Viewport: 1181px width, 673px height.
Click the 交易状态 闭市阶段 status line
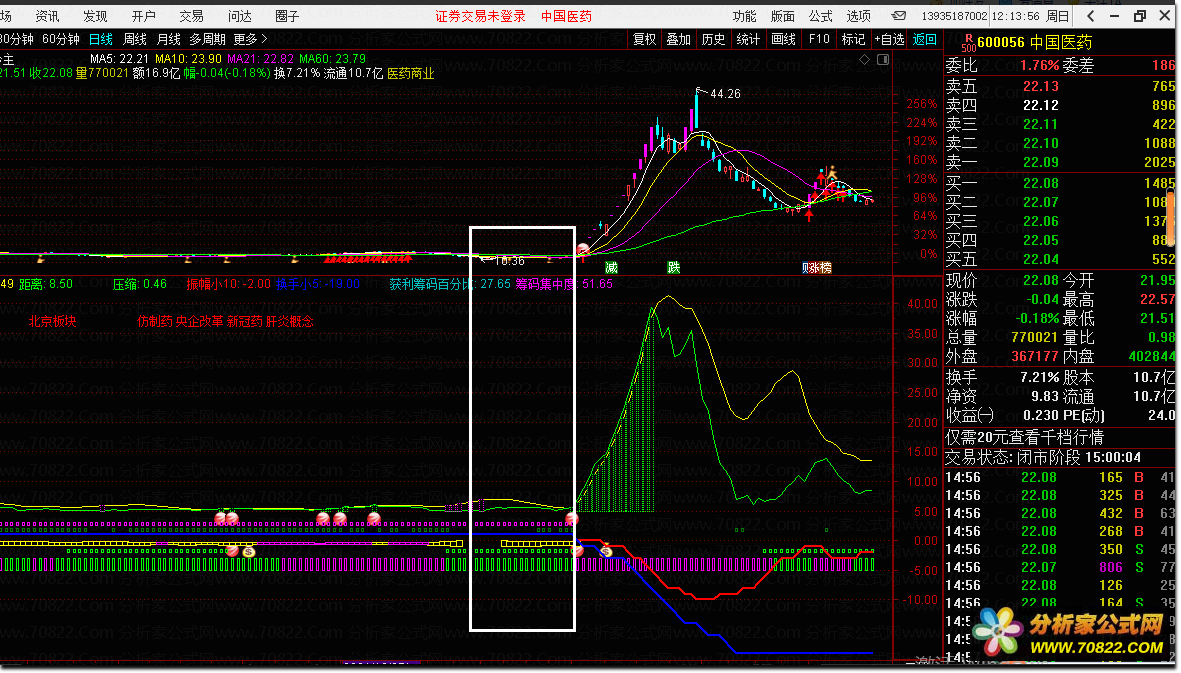coord(1043,457)
